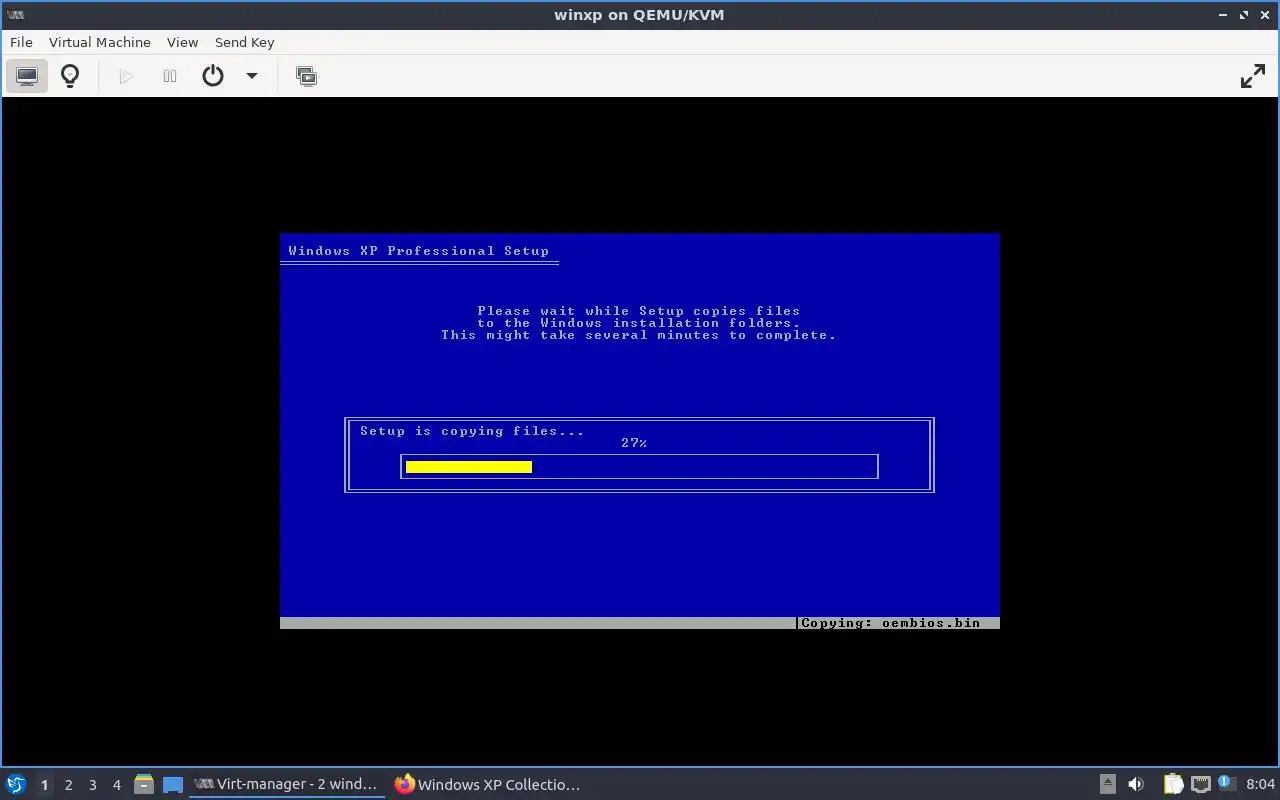Click the Run virtual machine play icon

pos(126,76)
